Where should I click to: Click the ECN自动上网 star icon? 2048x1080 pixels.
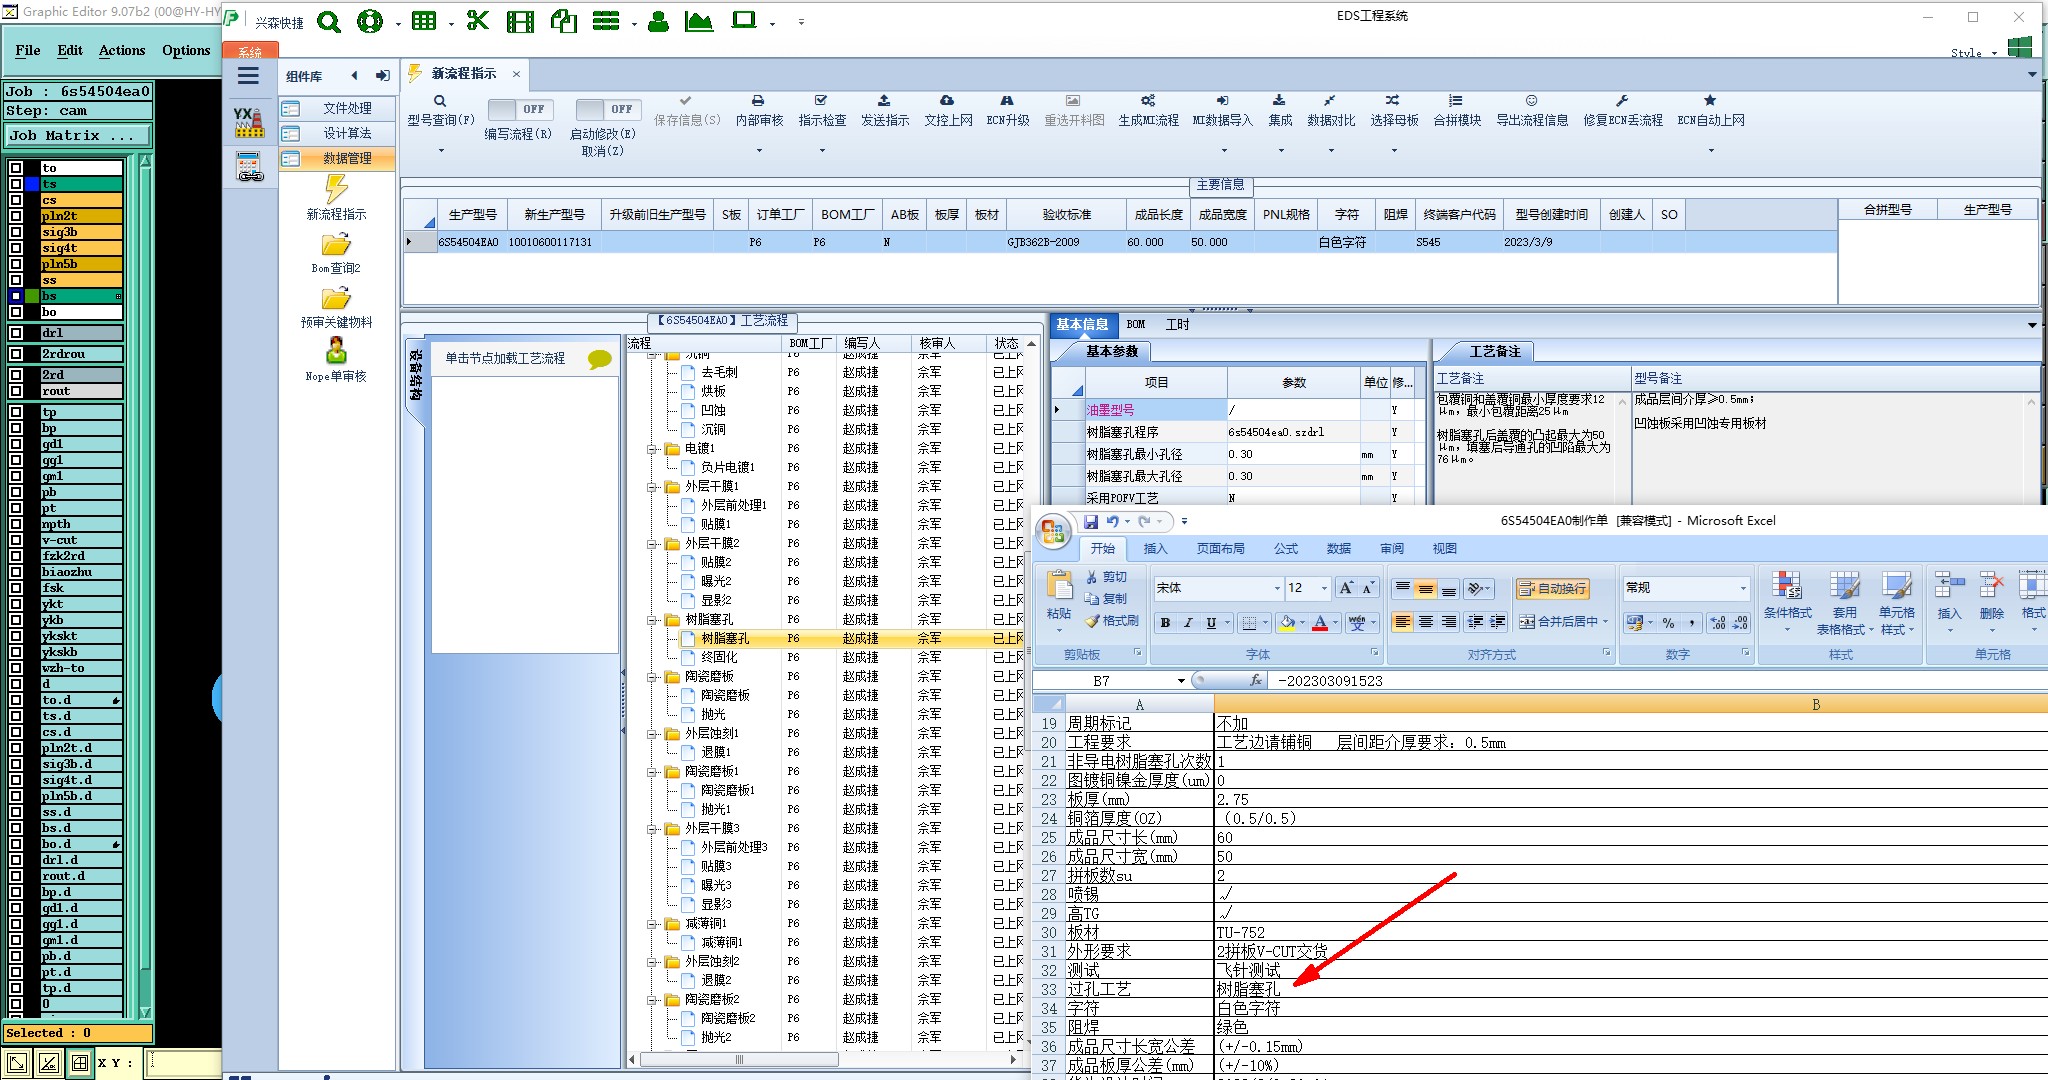pos(1710,101)
